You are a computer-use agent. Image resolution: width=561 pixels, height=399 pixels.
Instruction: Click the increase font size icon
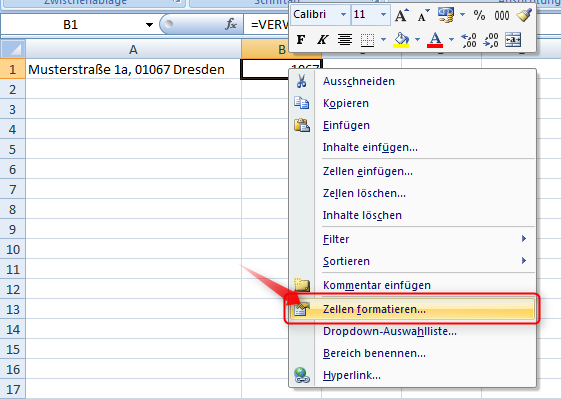(401, 15)
